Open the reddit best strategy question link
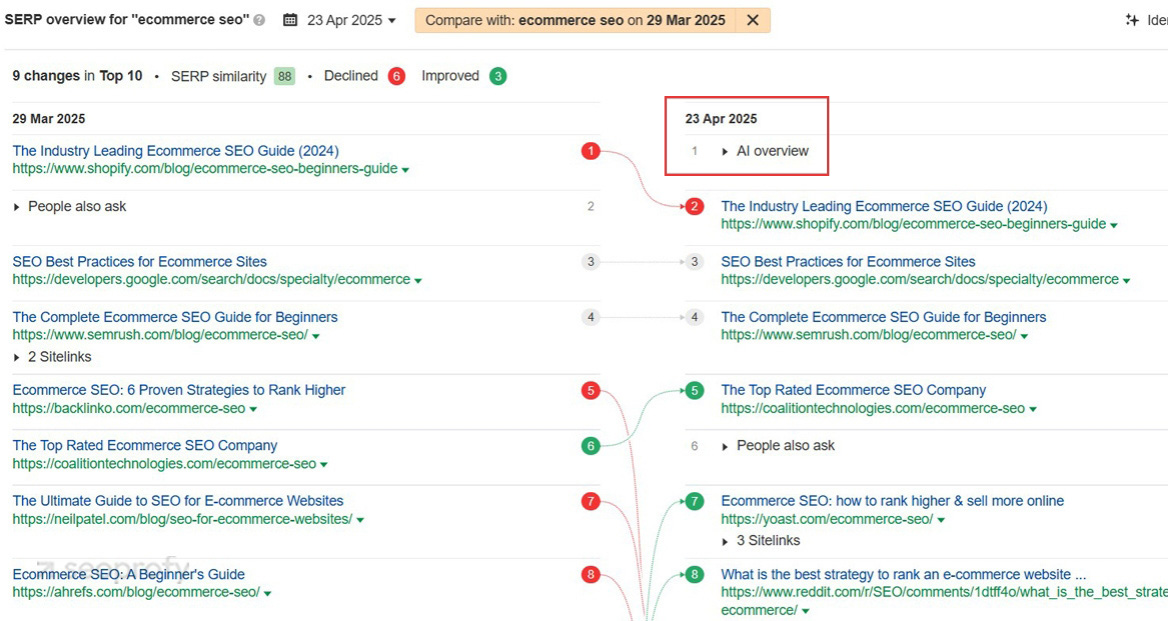The image size is (1168, 621). pos(903,574)
